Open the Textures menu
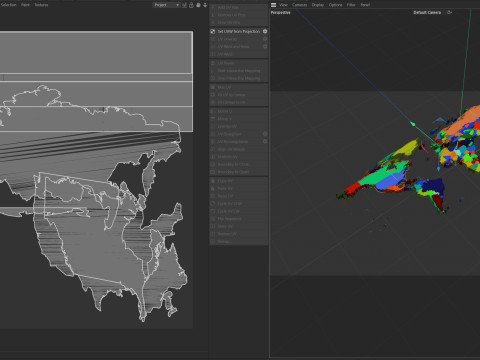480x360 pixels. point(41,5)
